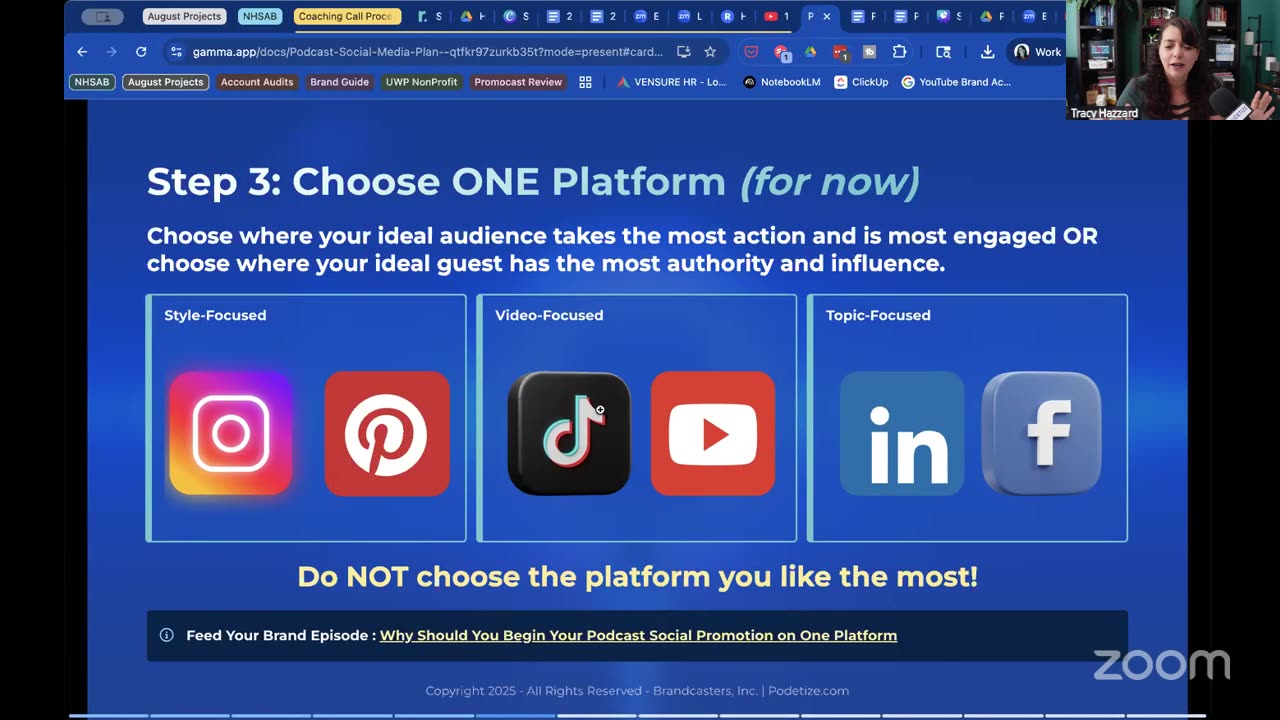Click the 'Step 3: Choose ONE Platform' heading
Screen dimensions: 1280x720
[533, 182]
